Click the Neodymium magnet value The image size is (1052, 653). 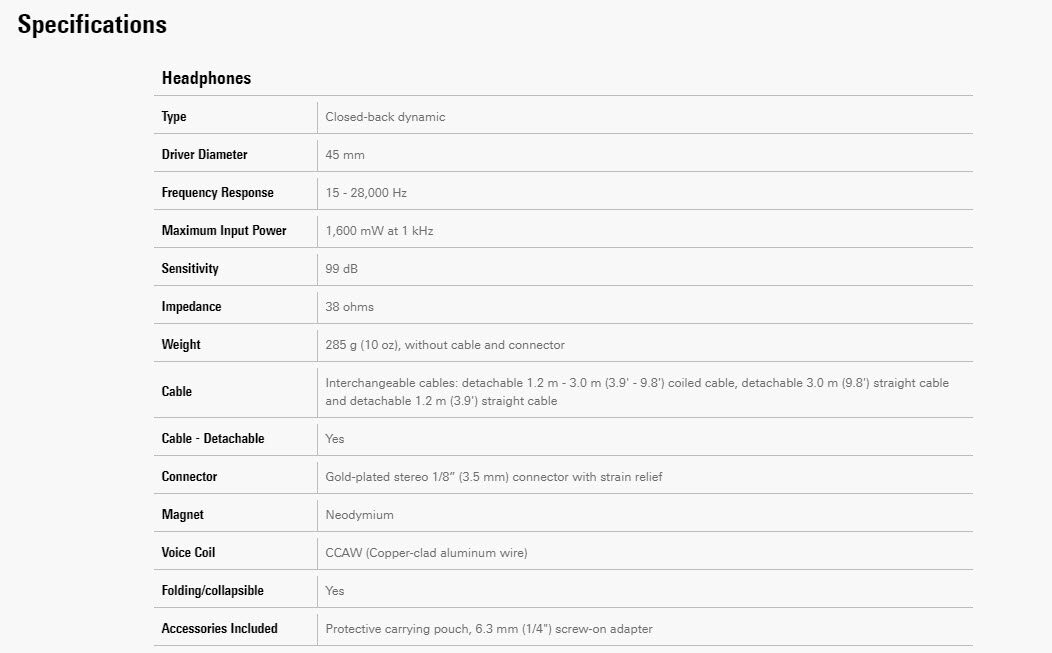pos(359,515)
